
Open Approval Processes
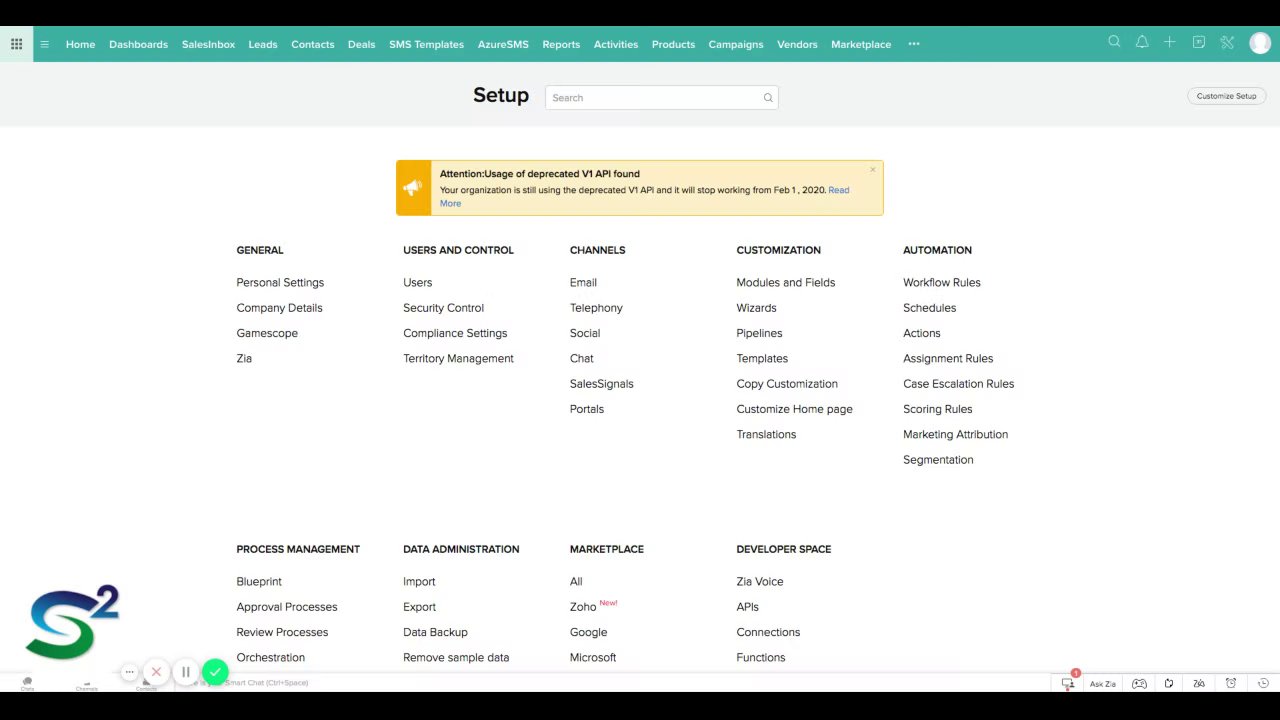[x=287, y=607]
